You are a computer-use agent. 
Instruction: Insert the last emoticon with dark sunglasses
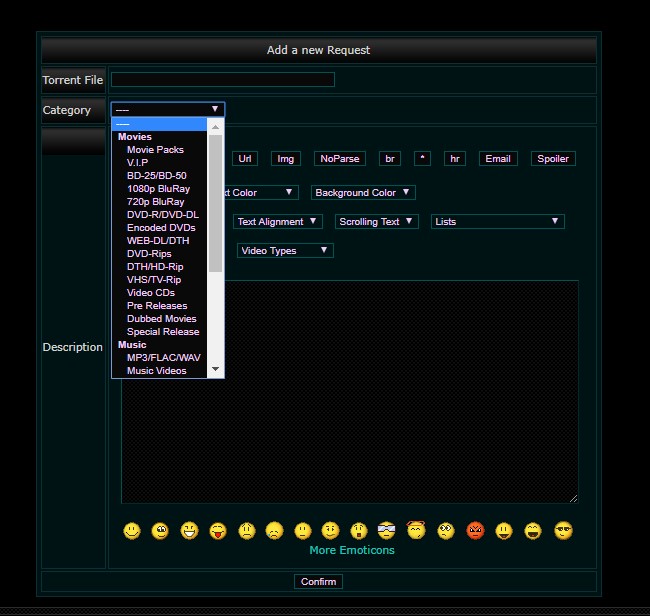point(563,531)
